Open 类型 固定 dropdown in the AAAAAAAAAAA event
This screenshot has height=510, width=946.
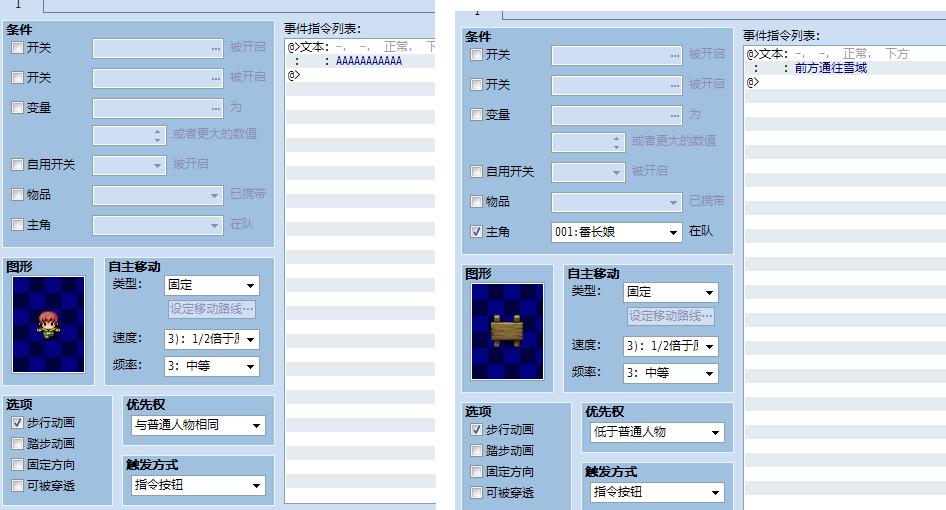[x=212, y=285]
